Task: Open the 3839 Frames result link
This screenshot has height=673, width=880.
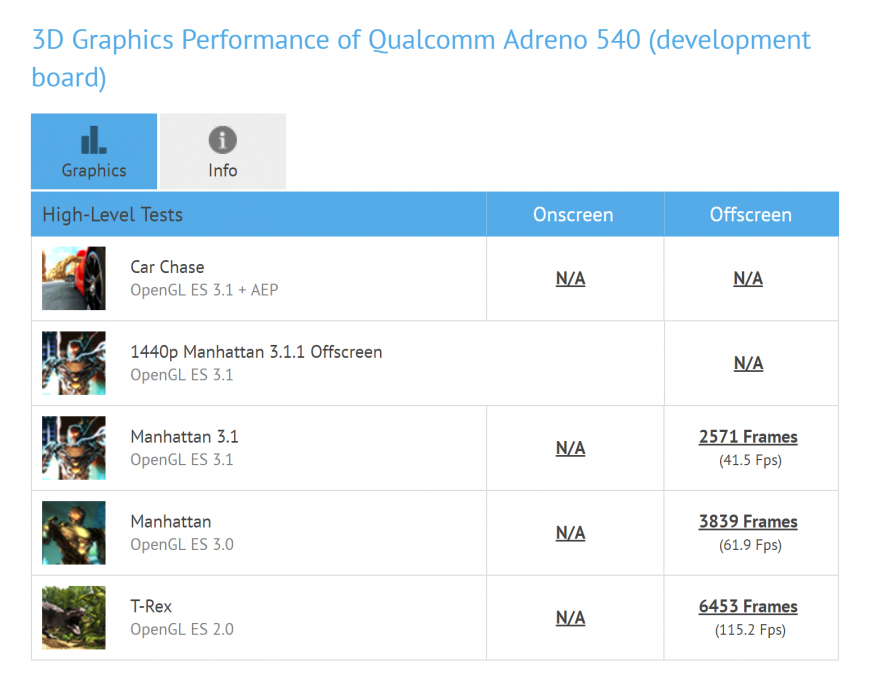Action: tap(748, 521)
